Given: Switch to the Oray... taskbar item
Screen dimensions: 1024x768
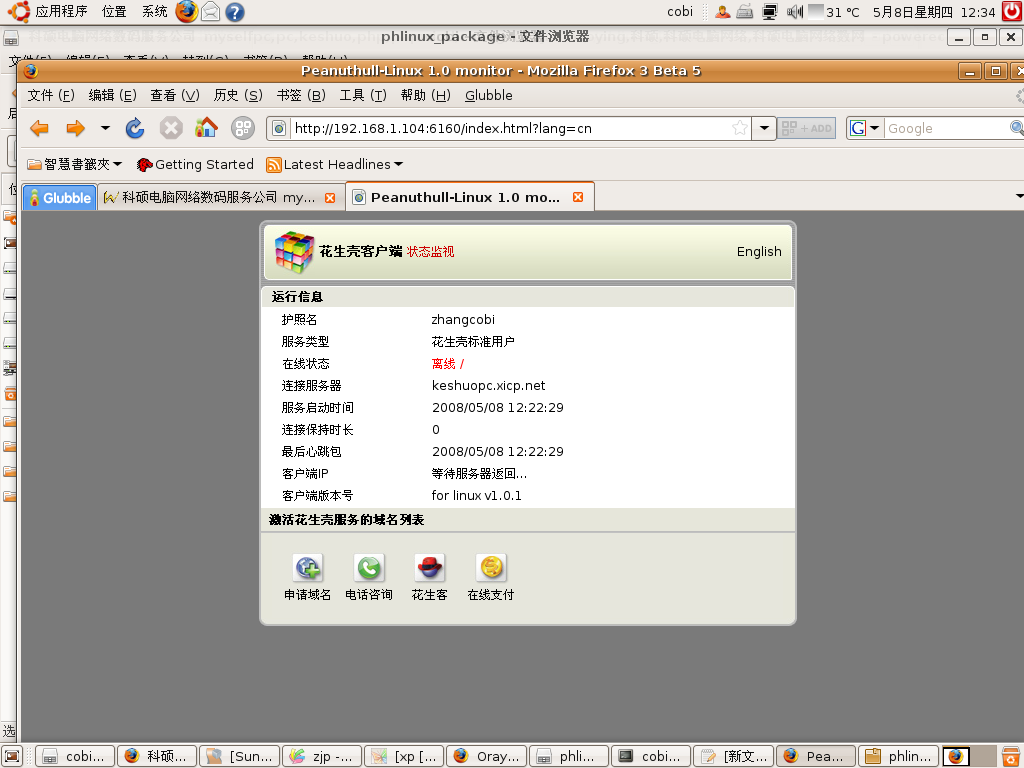Looking at the screenshot, I should (x=487, y=756).
